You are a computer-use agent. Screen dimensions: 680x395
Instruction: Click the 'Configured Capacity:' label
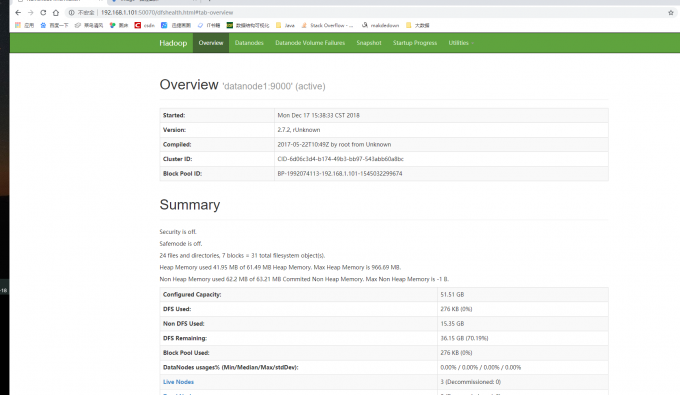tap(192, 295)
